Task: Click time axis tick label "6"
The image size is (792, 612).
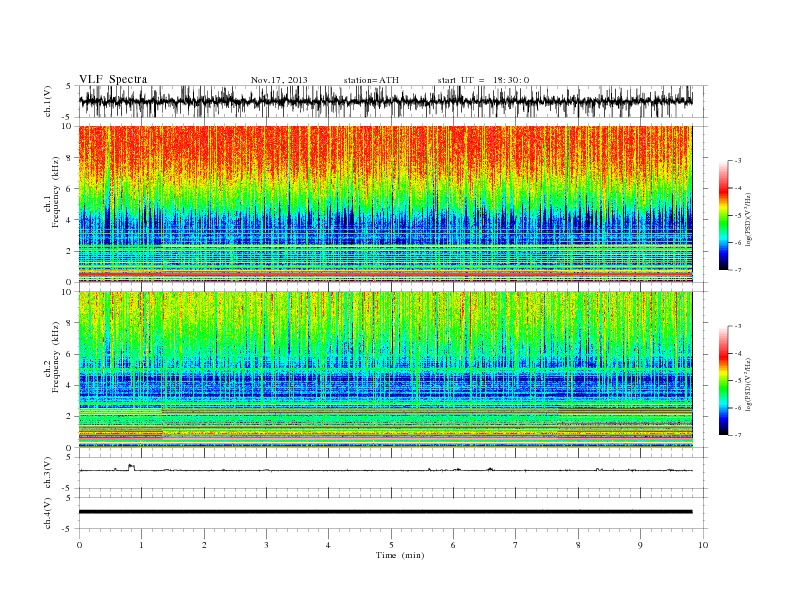Action: tap(453, 545)
